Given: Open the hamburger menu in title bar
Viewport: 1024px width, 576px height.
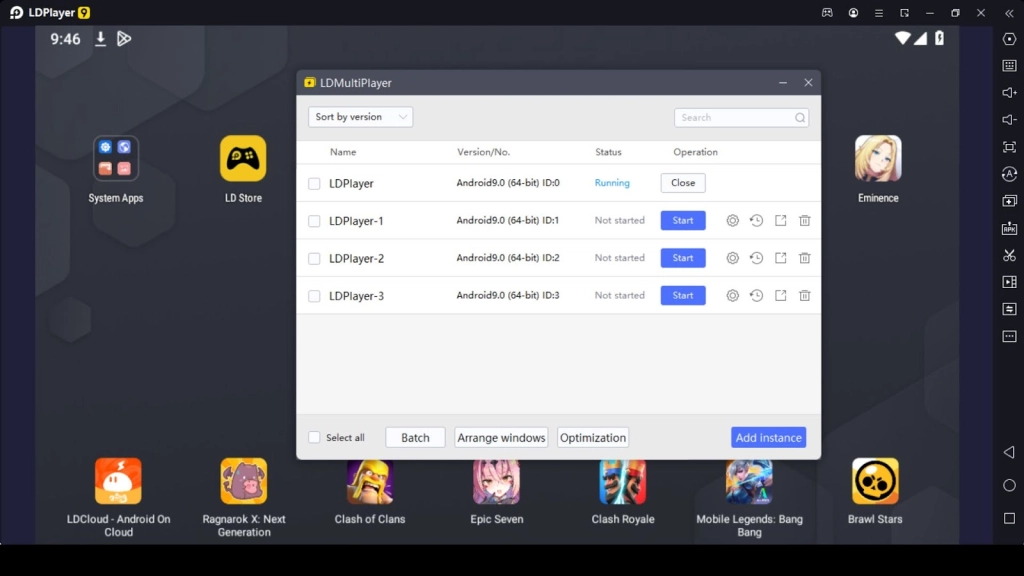Looking at the screenshot, I should tap(879, 13).
